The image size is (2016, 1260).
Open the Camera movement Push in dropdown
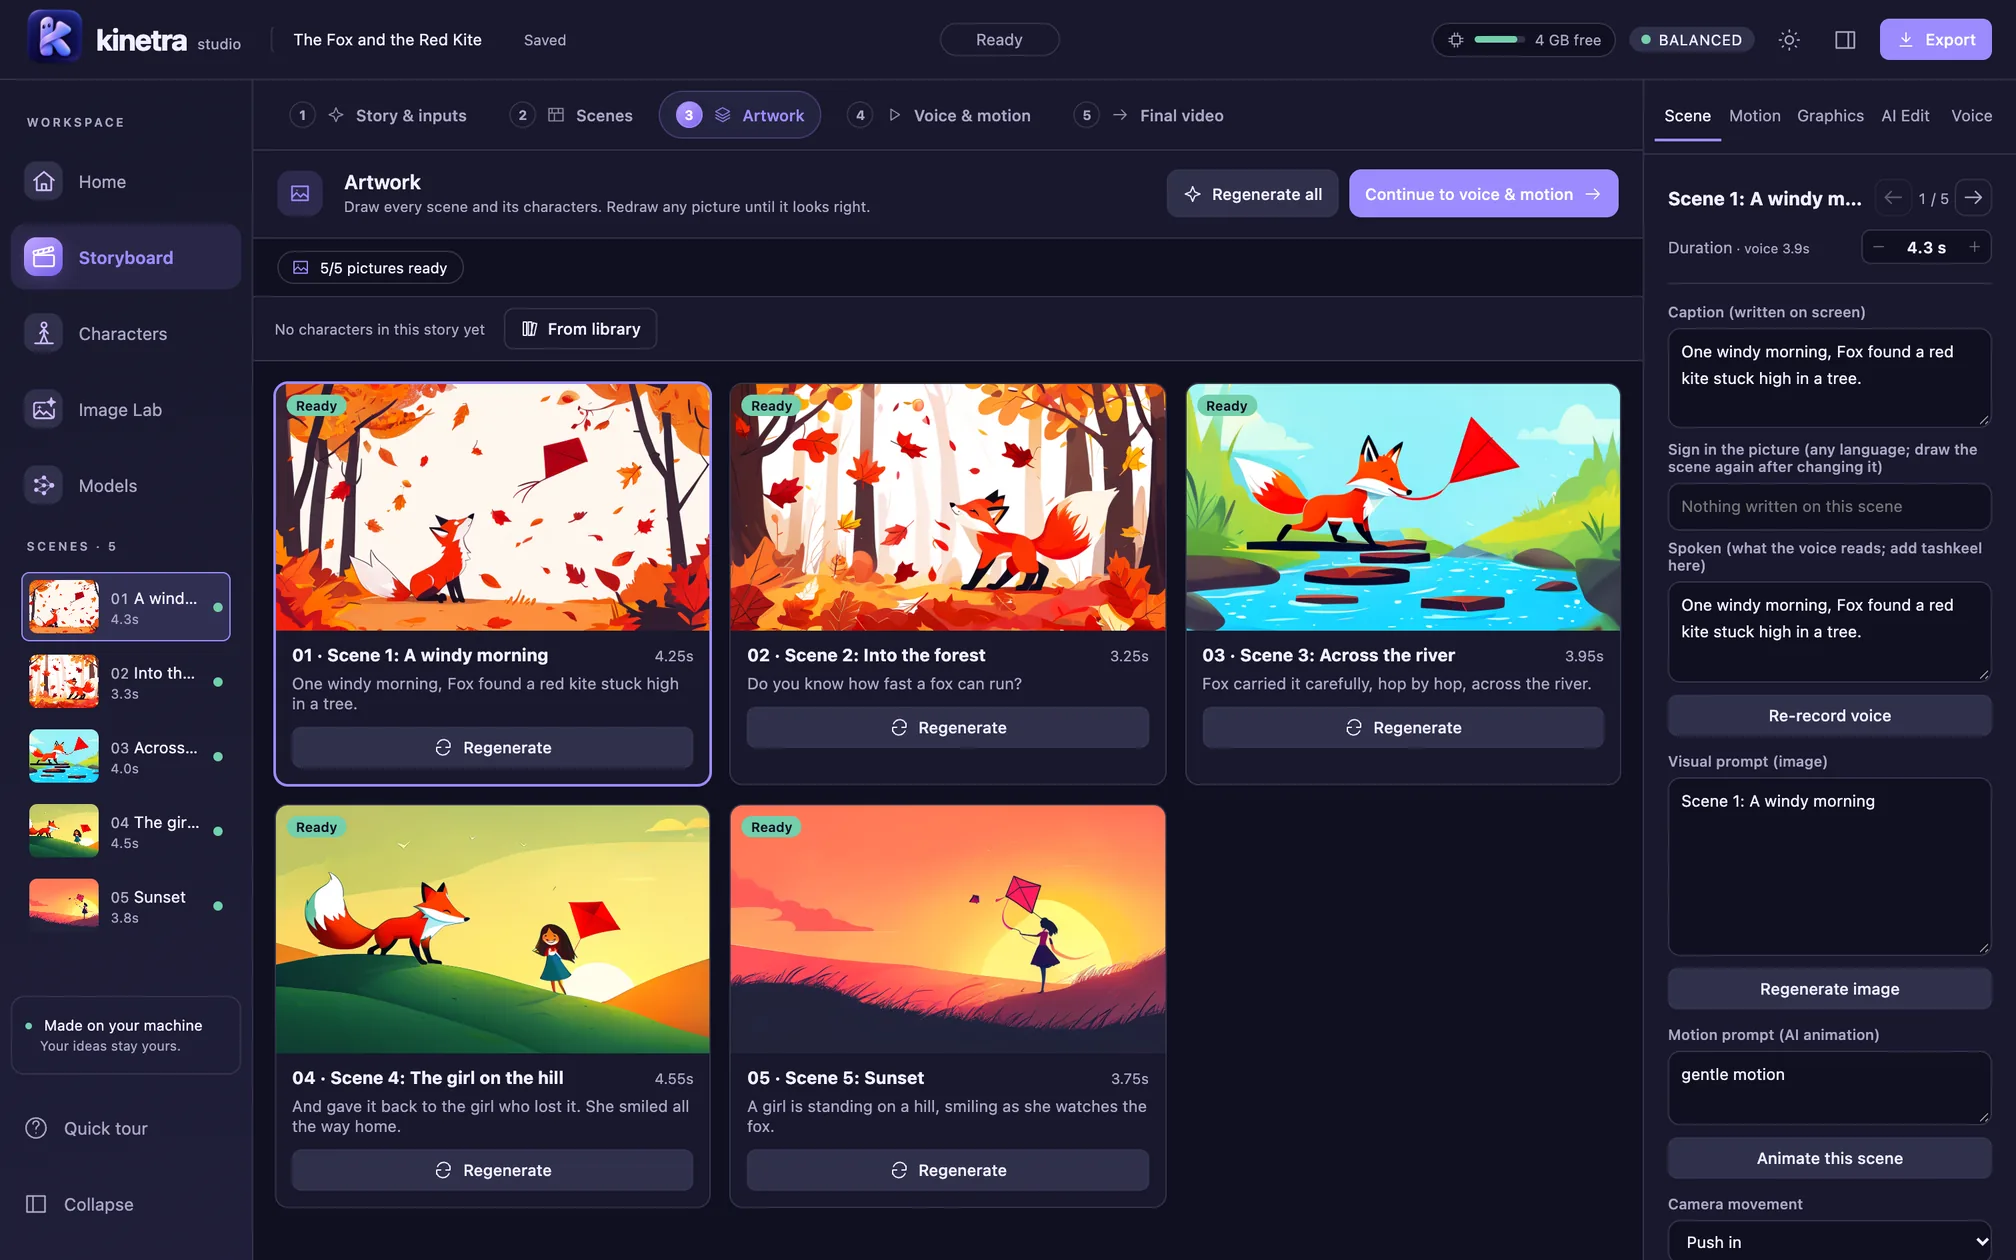[x=1829, y=1241]
